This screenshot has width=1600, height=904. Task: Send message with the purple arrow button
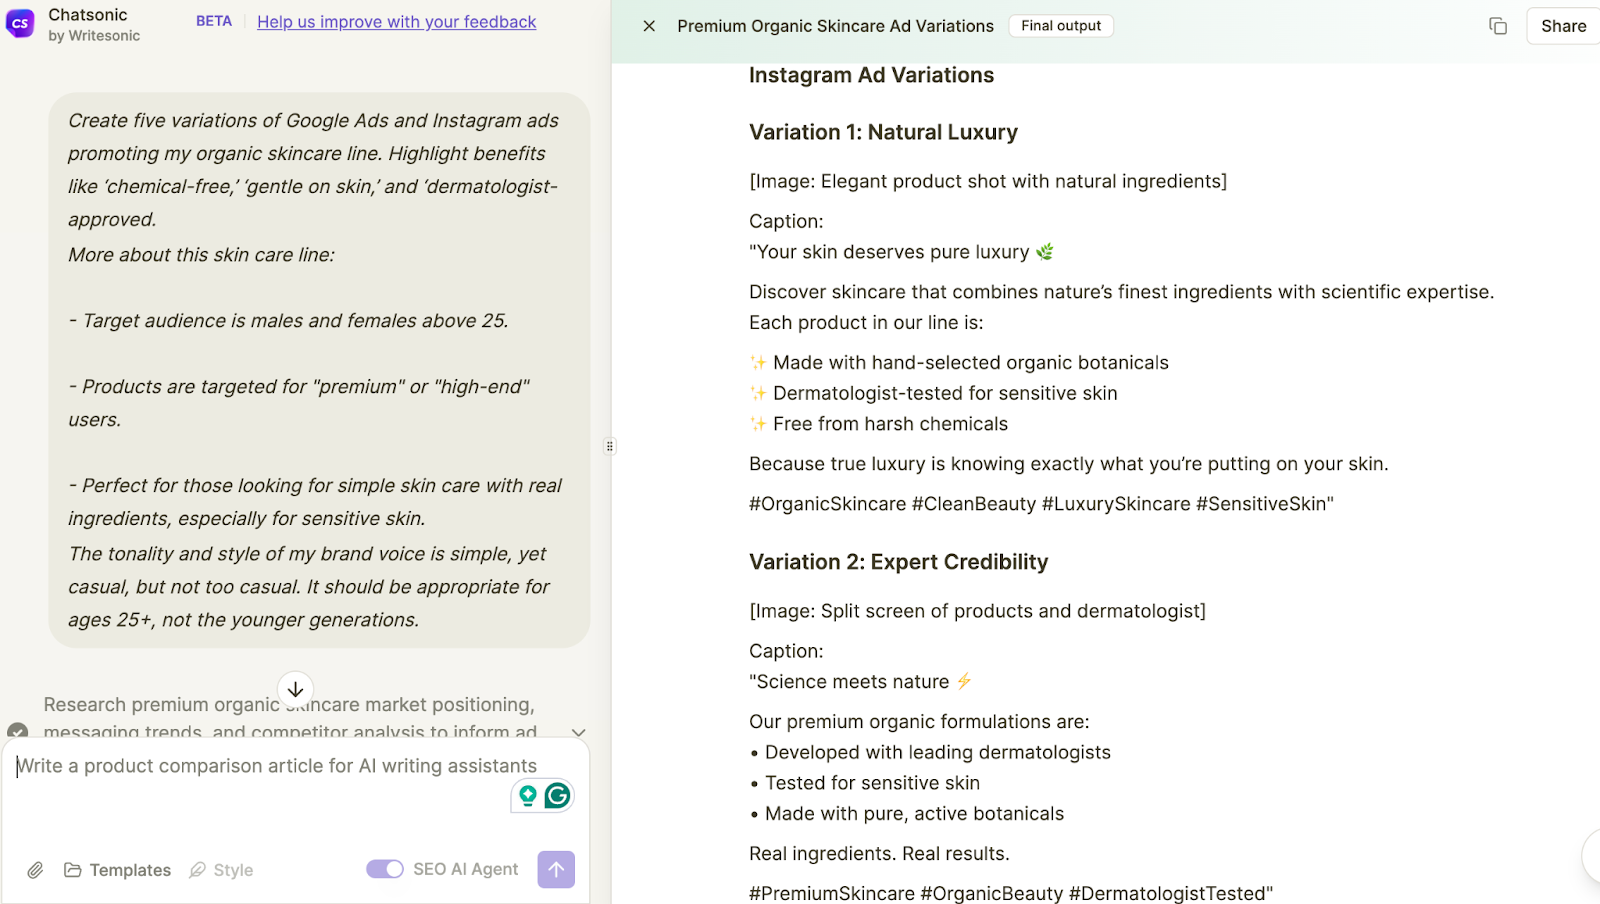(556, 869)
